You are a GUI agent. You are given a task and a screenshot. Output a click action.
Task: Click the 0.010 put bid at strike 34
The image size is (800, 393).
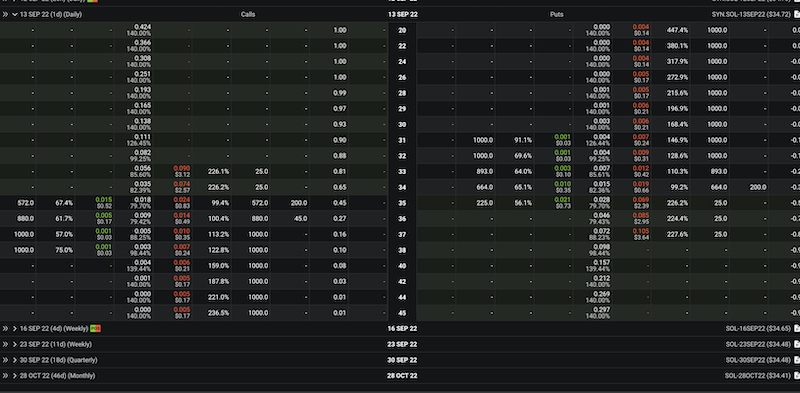click(563, 184)
